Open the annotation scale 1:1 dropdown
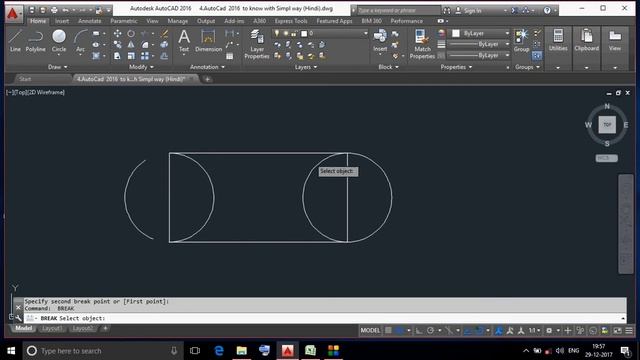Screen dimensions: 640x360 534,331
